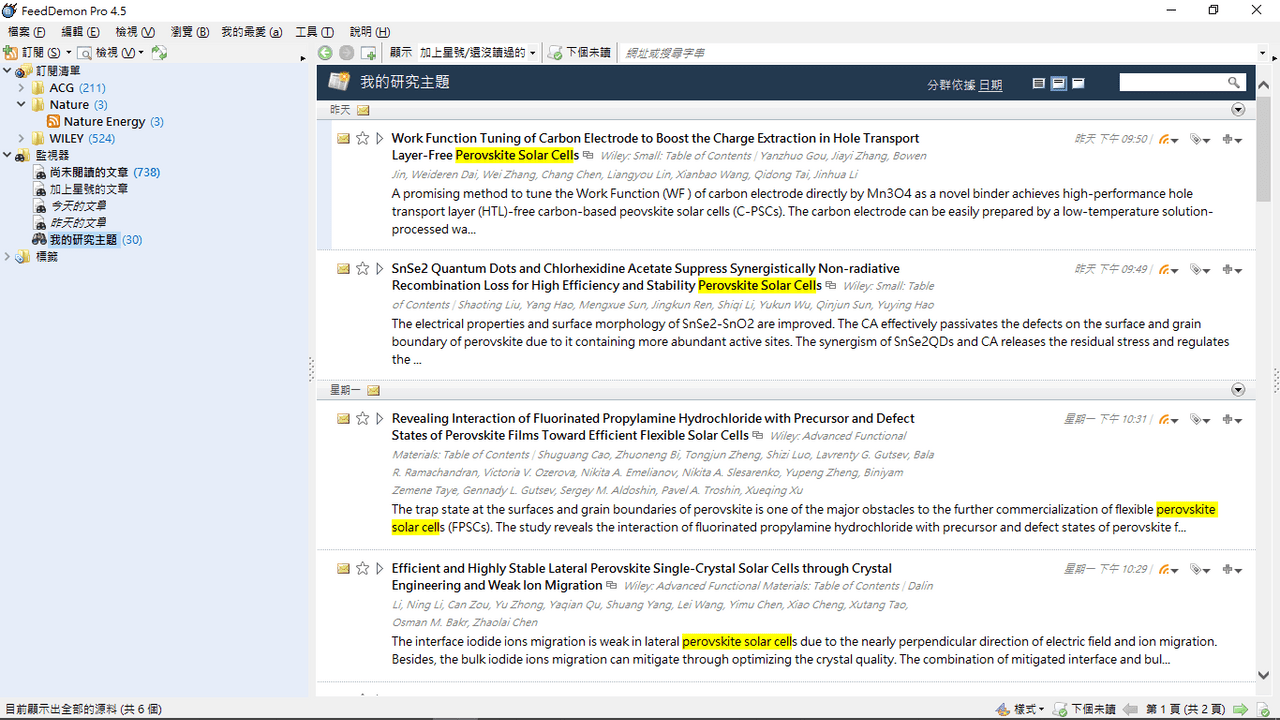Open the 檢視 menu in the menu bar
This screenshot has height=720, width=1280.
point(135,32)
